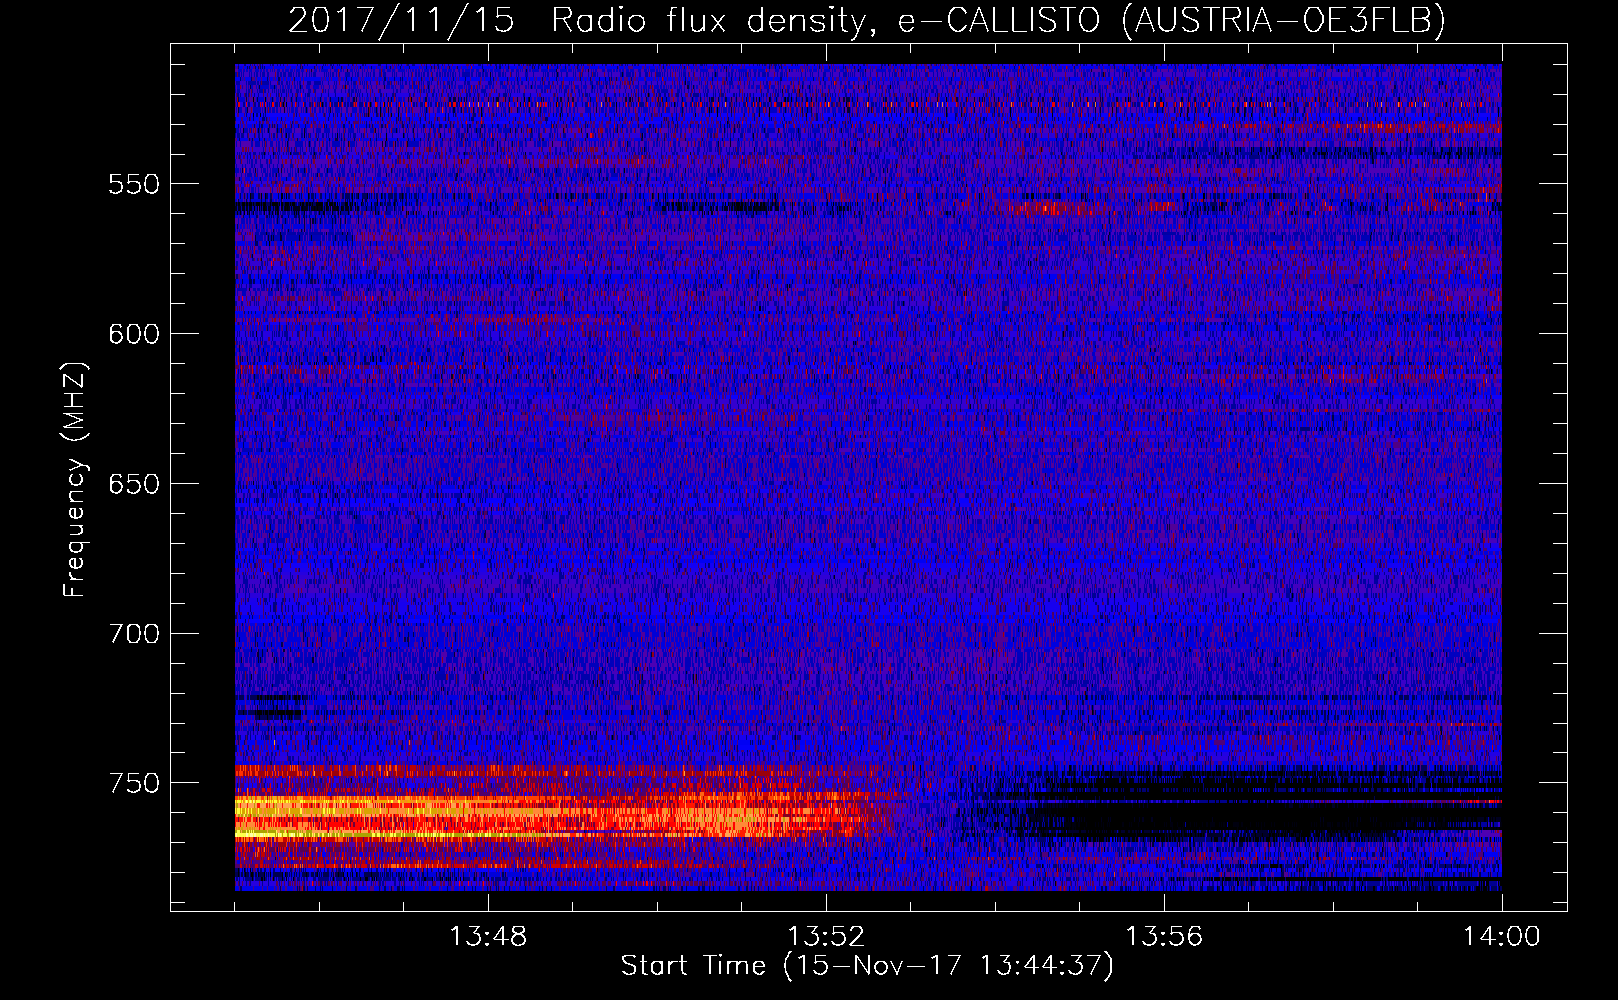Click the 750 frequency tick label
The width and height of the screenshot is (1618, 1000).
tap(134, 783)
